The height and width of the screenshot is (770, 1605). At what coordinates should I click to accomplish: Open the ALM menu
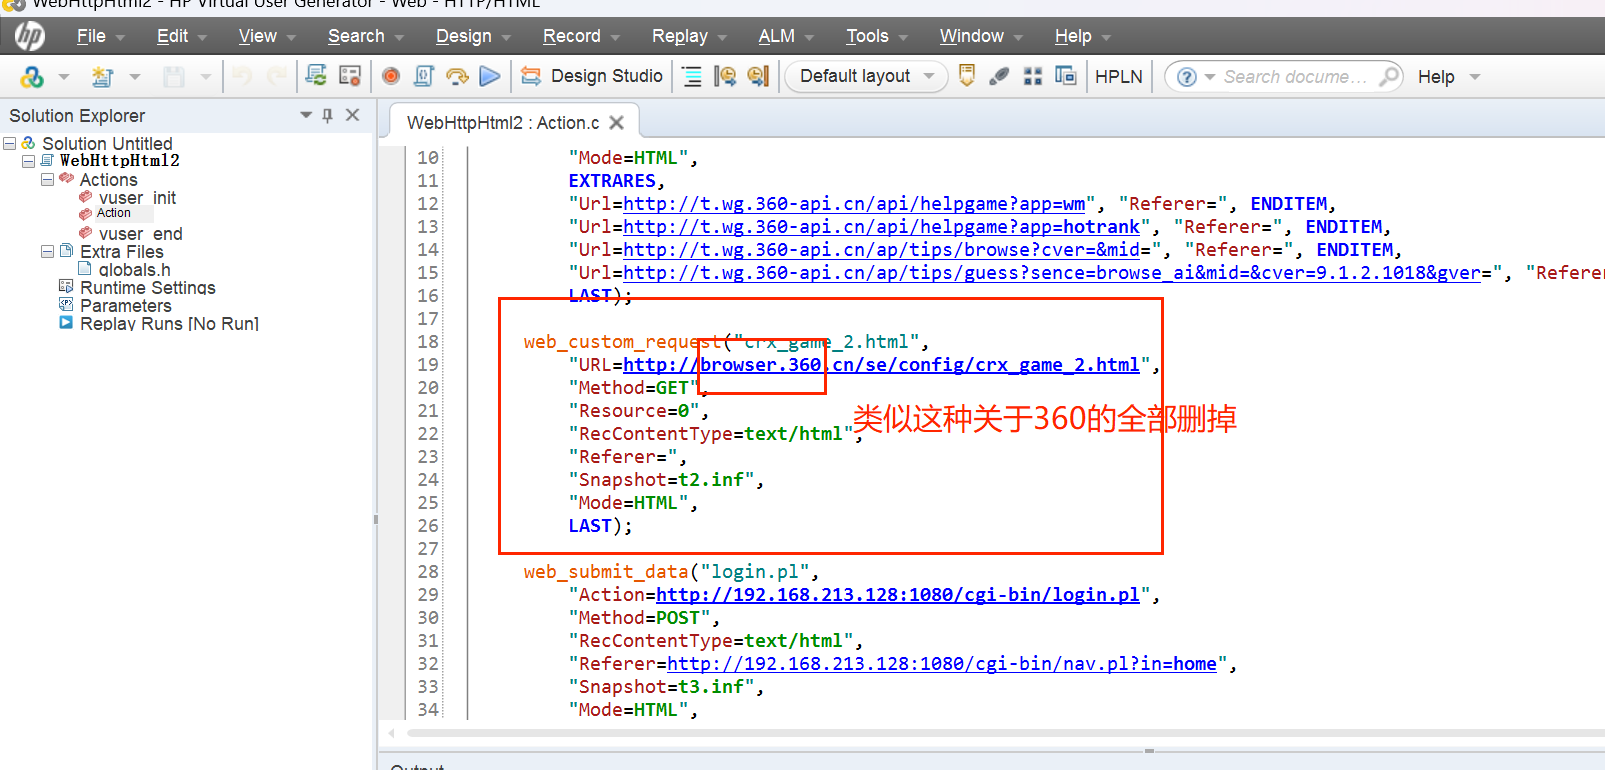click(x=786, y=36)
